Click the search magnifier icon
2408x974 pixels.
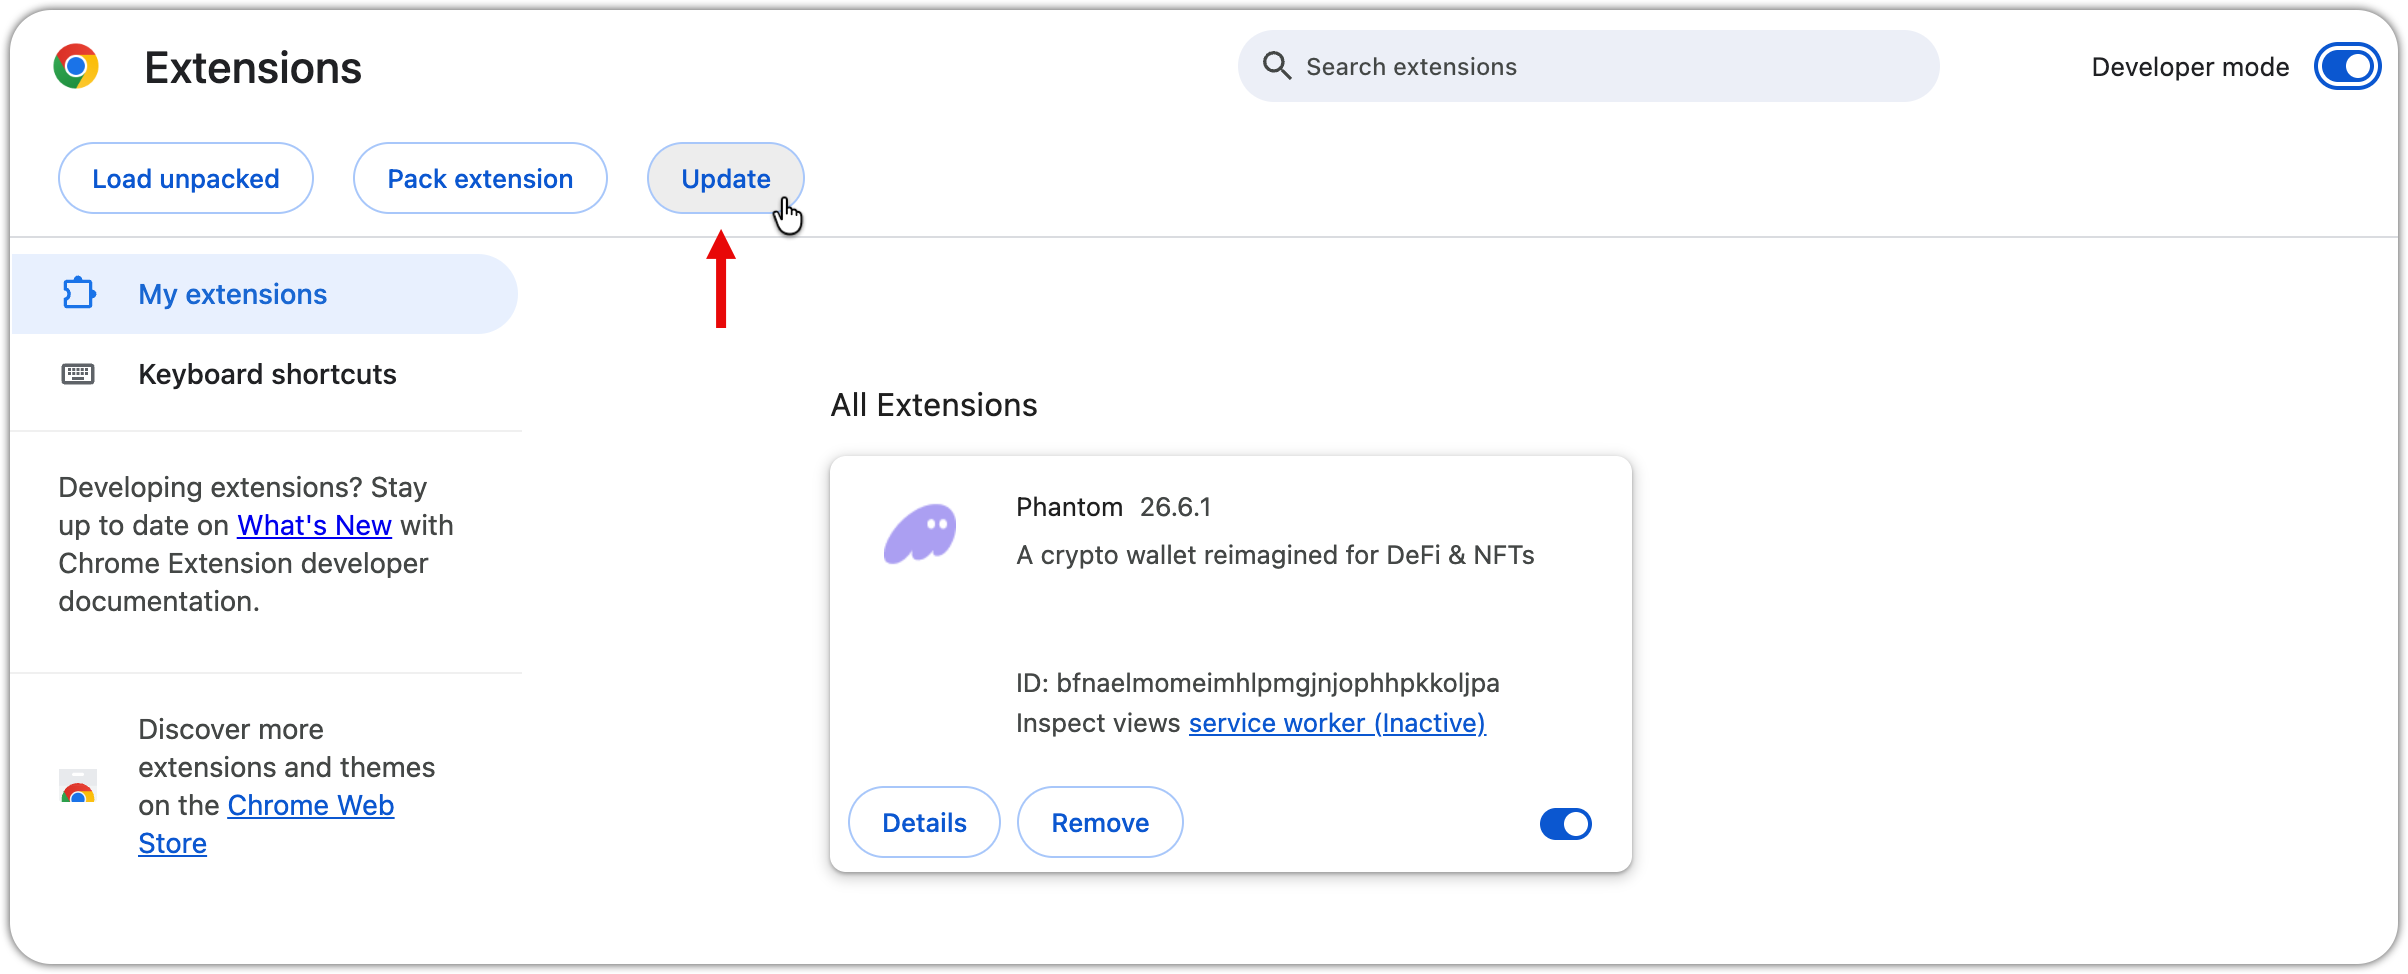click(x=1276, y=66)
